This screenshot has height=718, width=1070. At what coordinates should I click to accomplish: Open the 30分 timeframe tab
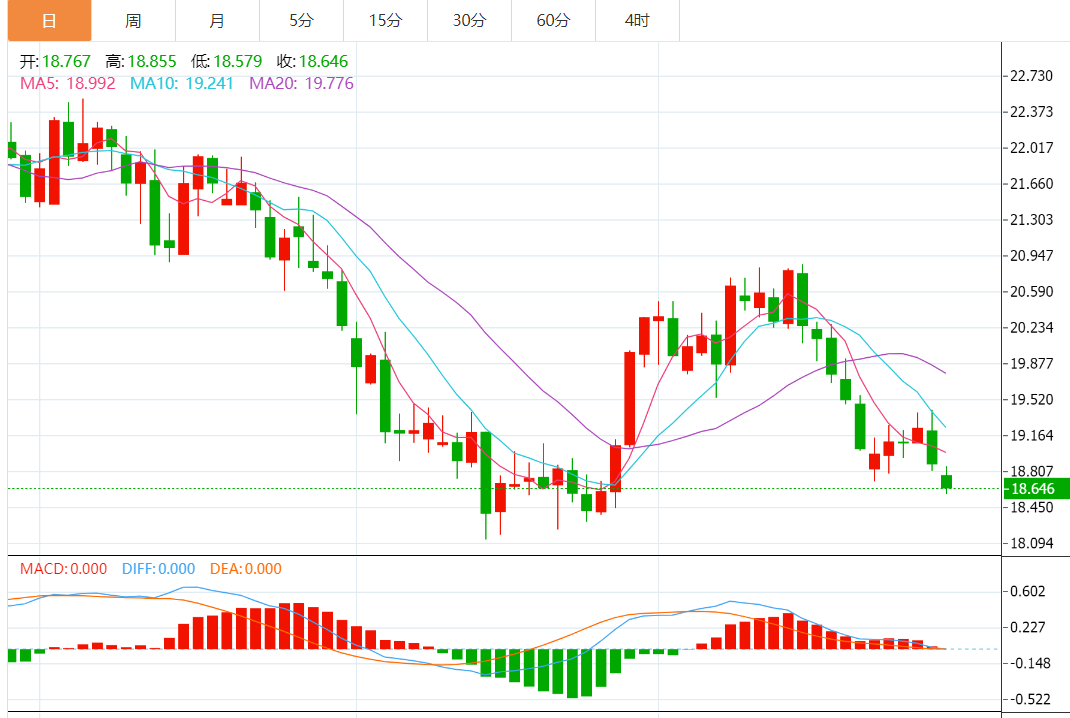click(x=469, y=20)
